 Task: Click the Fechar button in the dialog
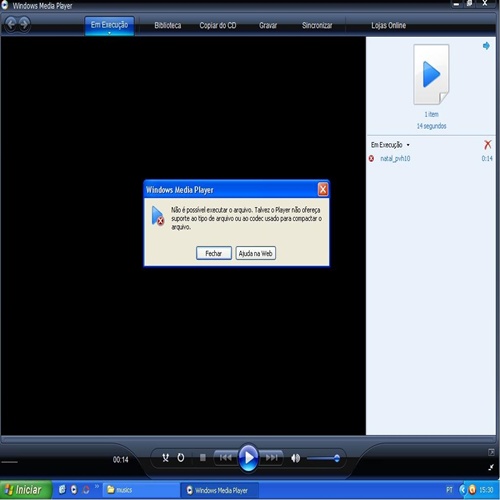(x=214, y=253)
